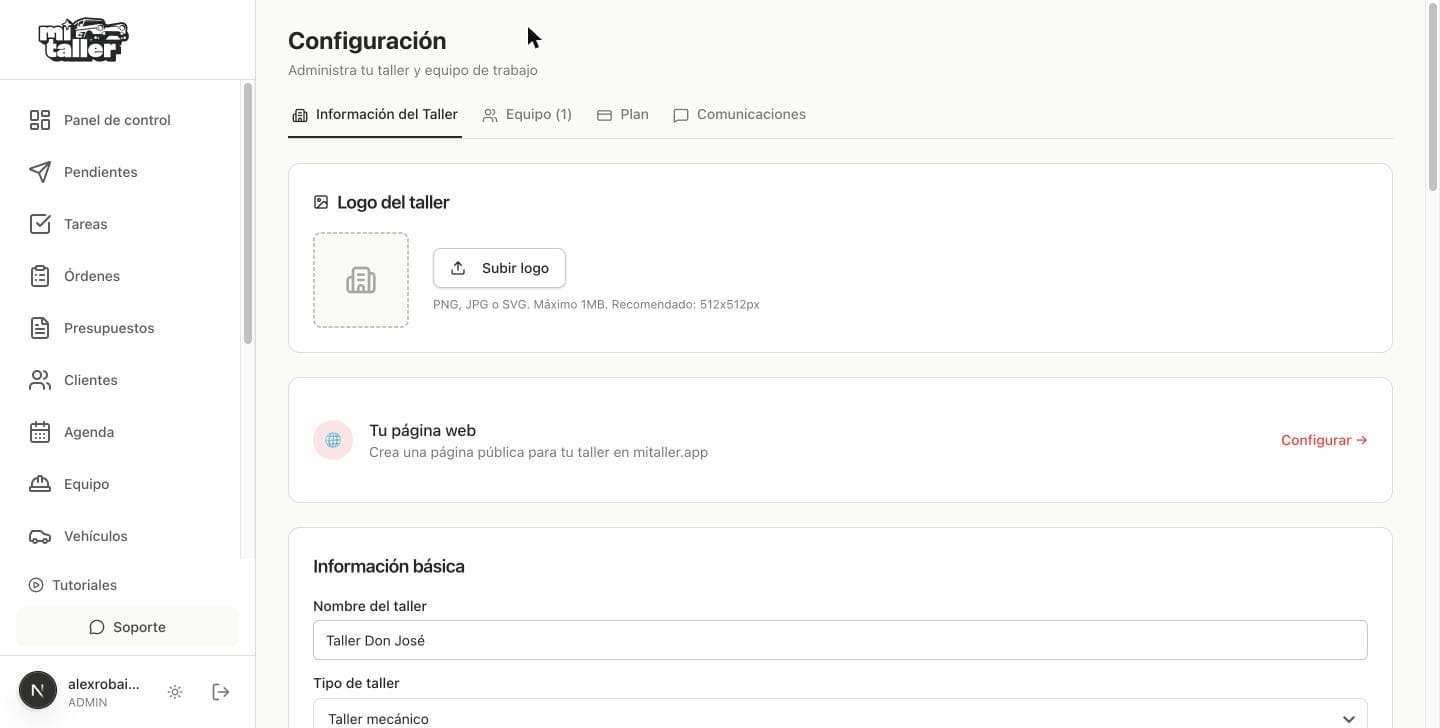The image size is (1440, 728).
Task: Select the Vehículos car icon
Action: 40,536
